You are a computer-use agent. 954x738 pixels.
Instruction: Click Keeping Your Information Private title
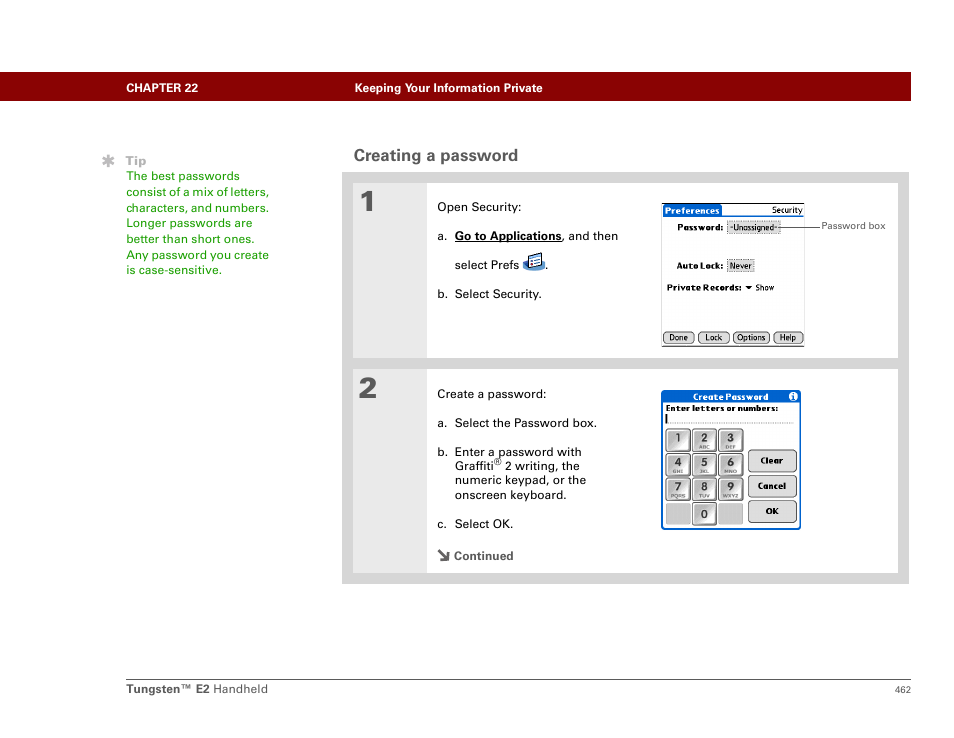(x=448, y=88)
